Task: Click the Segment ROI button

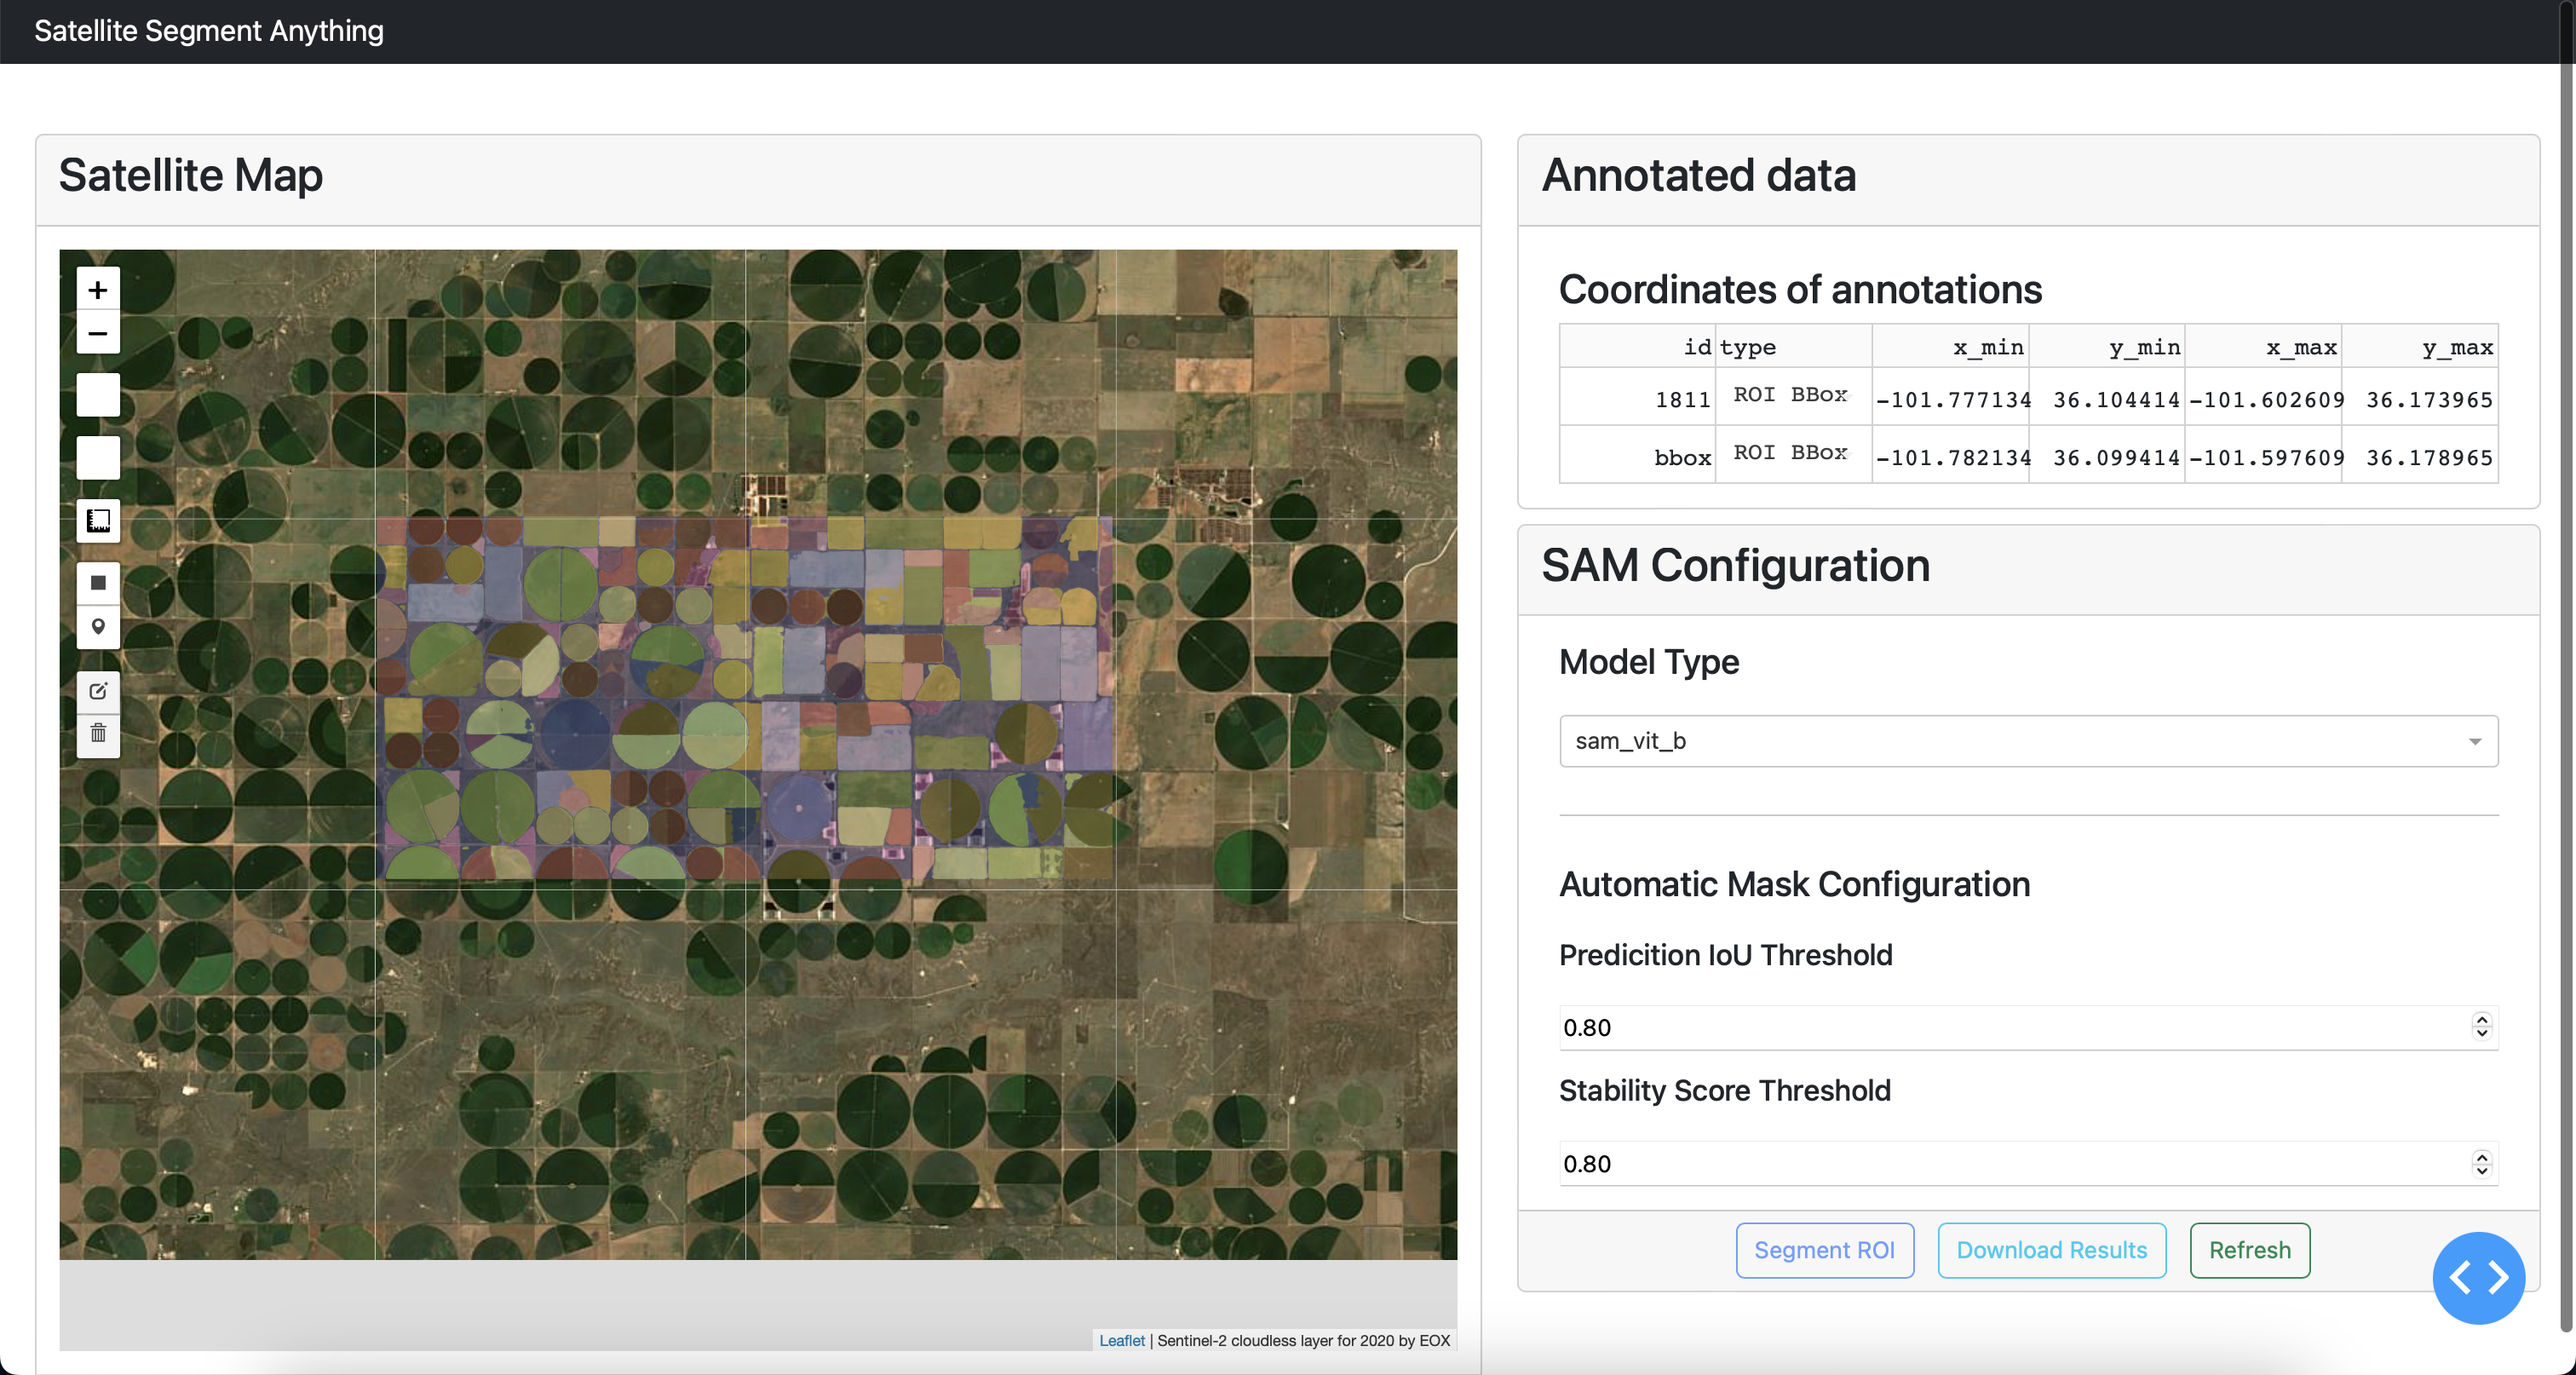Action: click(1824, 1250)
